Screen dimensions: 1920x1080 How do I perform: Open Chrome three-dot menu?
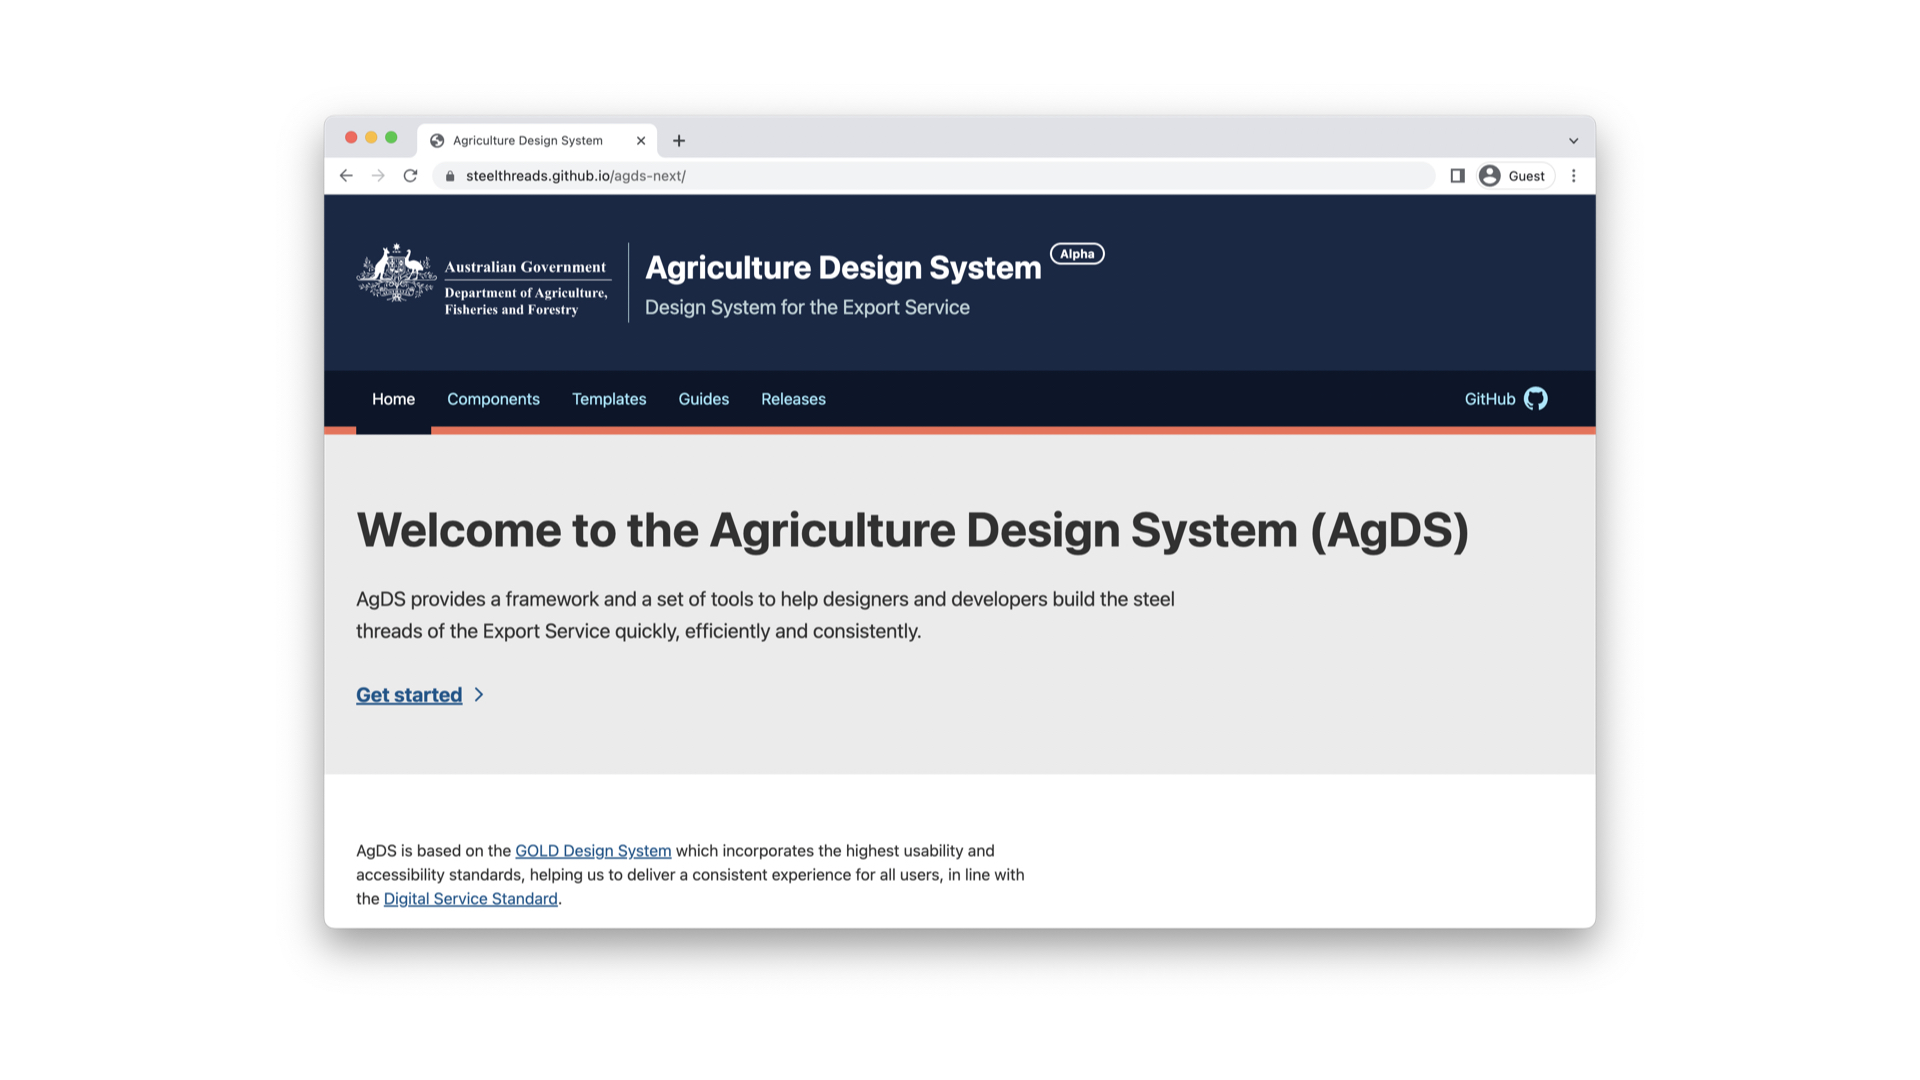pyautogui.click(x=1573, y=176)
